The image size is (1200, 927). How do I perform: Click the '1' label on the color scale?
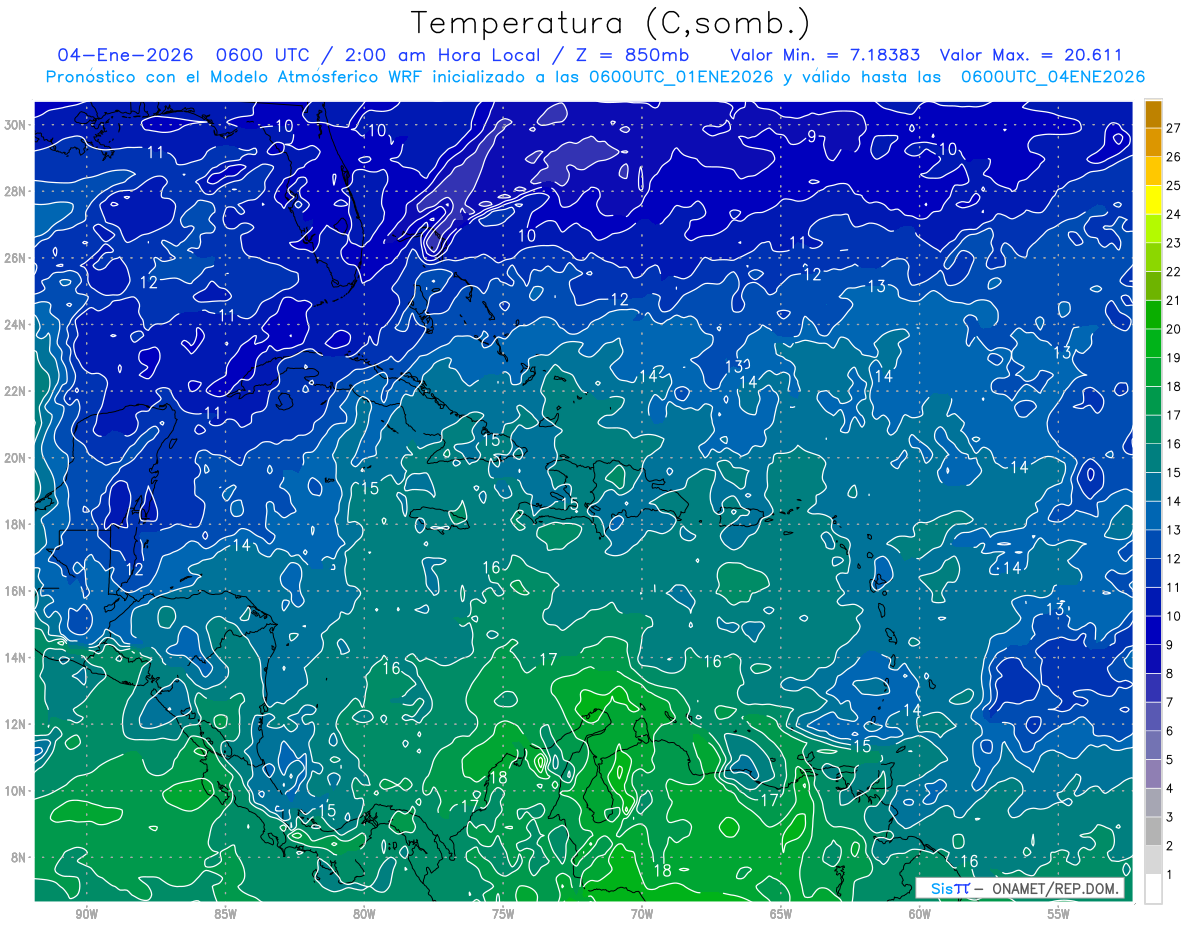[1169, 875]
